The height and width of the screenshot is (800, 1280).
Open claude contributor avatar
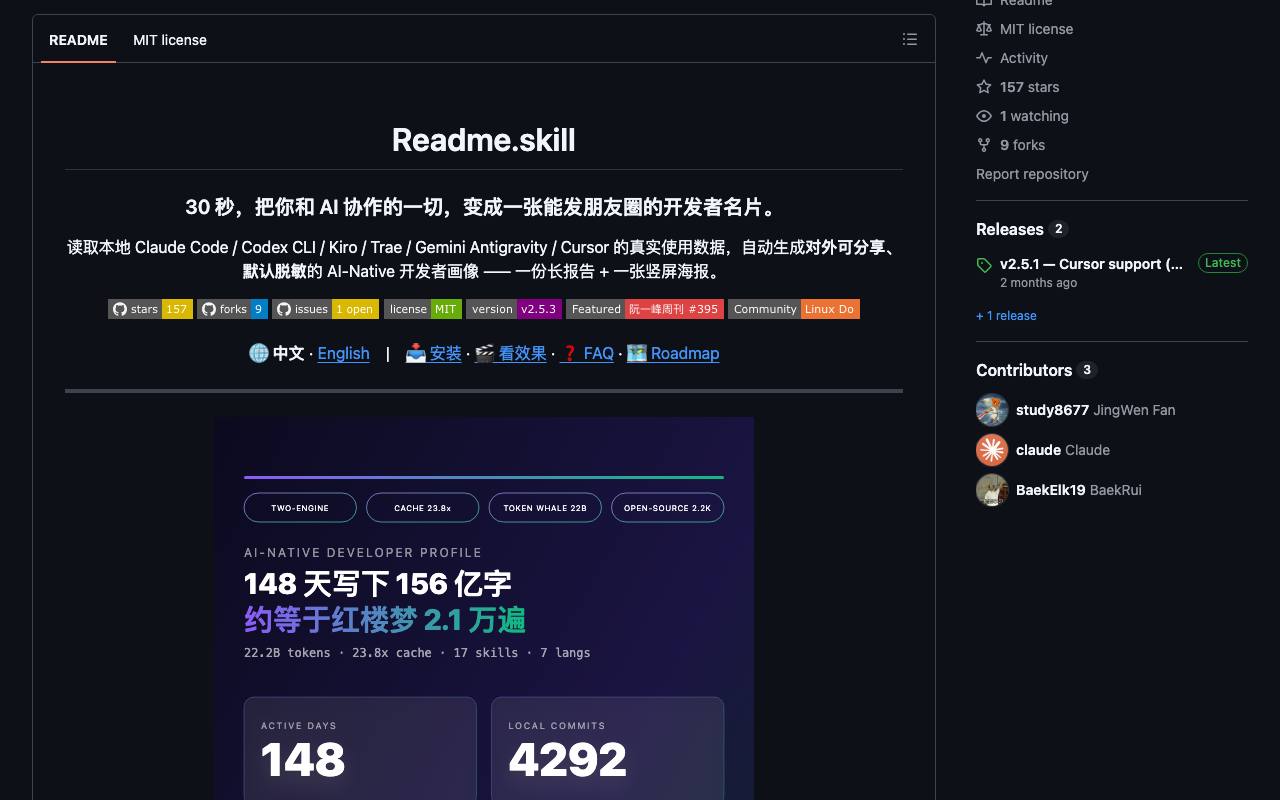[x=992, y=450]
